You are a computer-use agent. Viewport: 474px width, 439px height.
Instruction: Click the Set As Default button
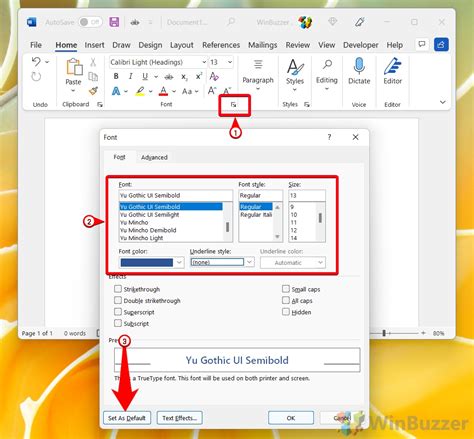point(127,418)
